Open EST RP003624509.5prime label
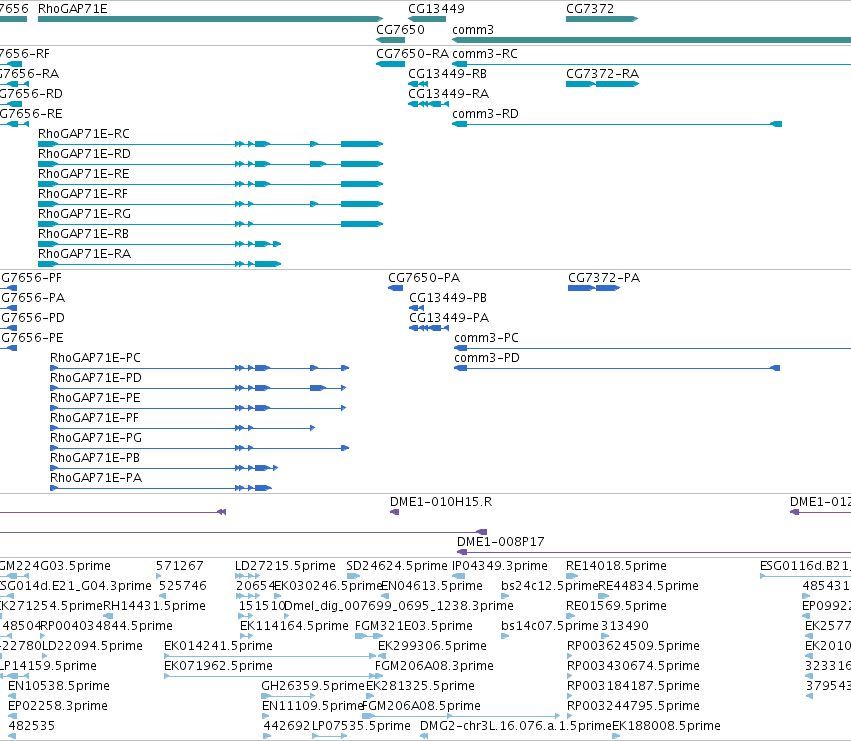 tap(633, 646)
